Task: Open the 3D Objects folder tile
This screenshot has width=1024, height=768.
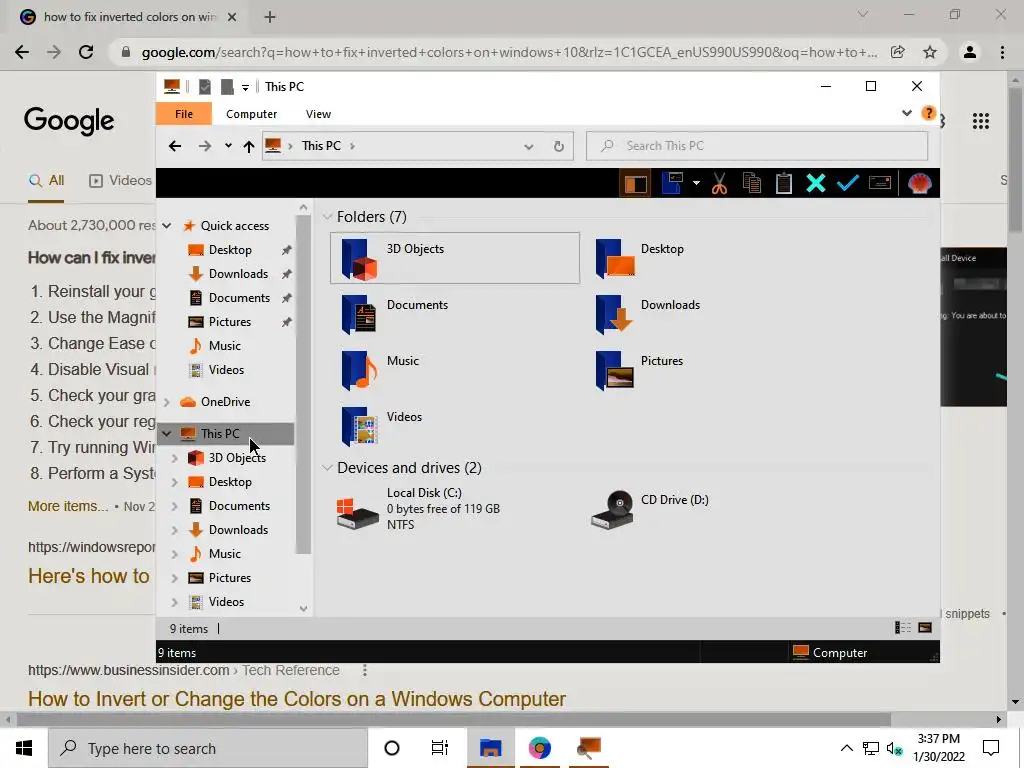Action: point(455,258)
